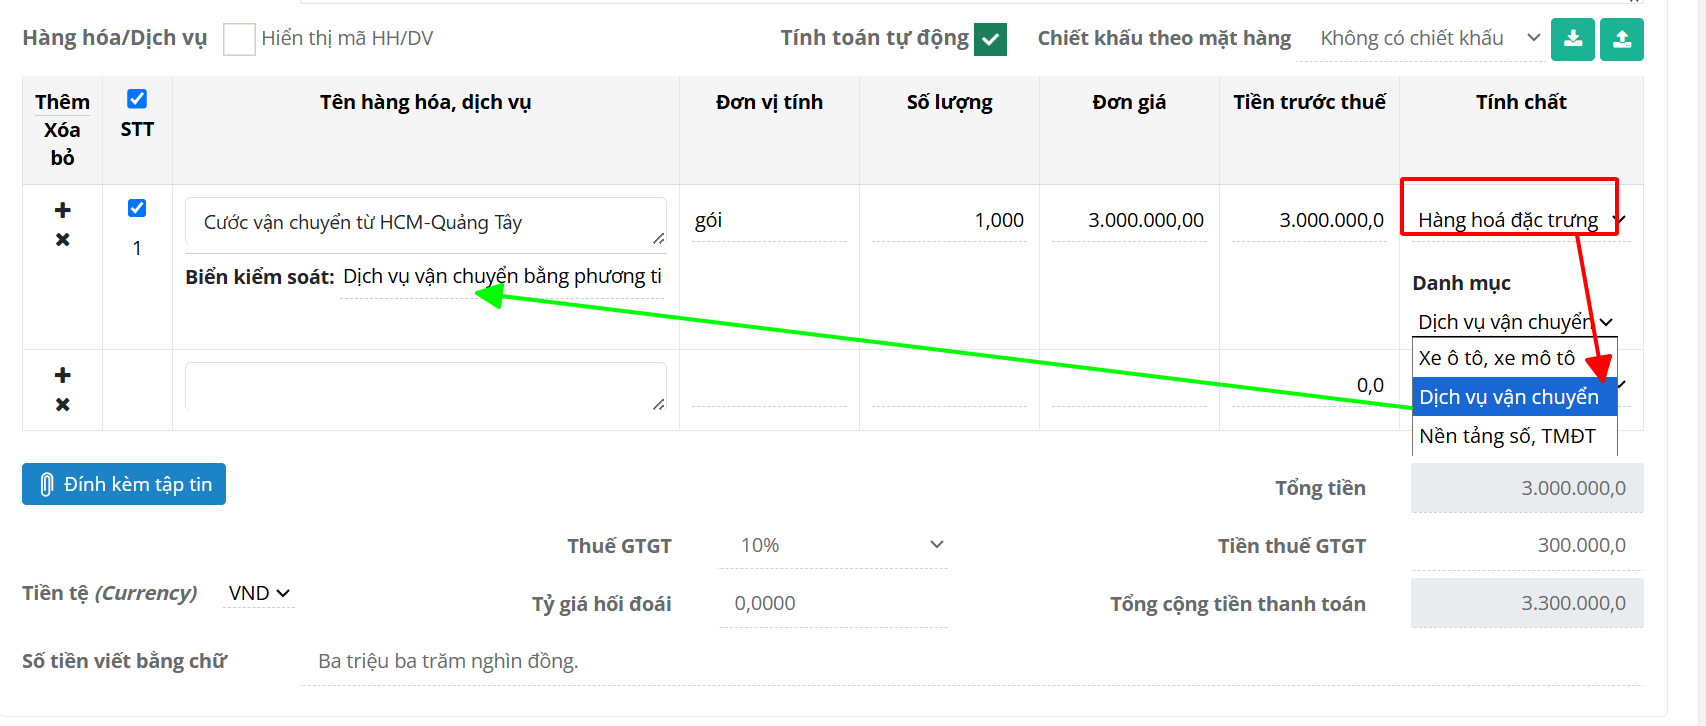Click the download icon button

pyautogui.click(x=1573, y=40)
